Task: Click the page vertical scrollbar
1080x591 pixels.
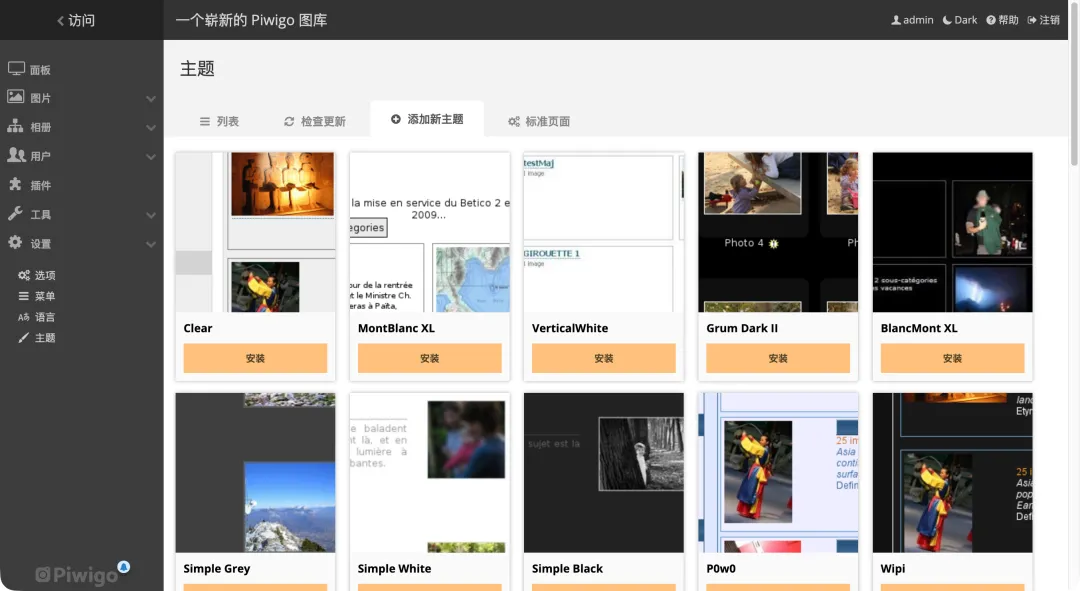Action: tap(1074, 100)
